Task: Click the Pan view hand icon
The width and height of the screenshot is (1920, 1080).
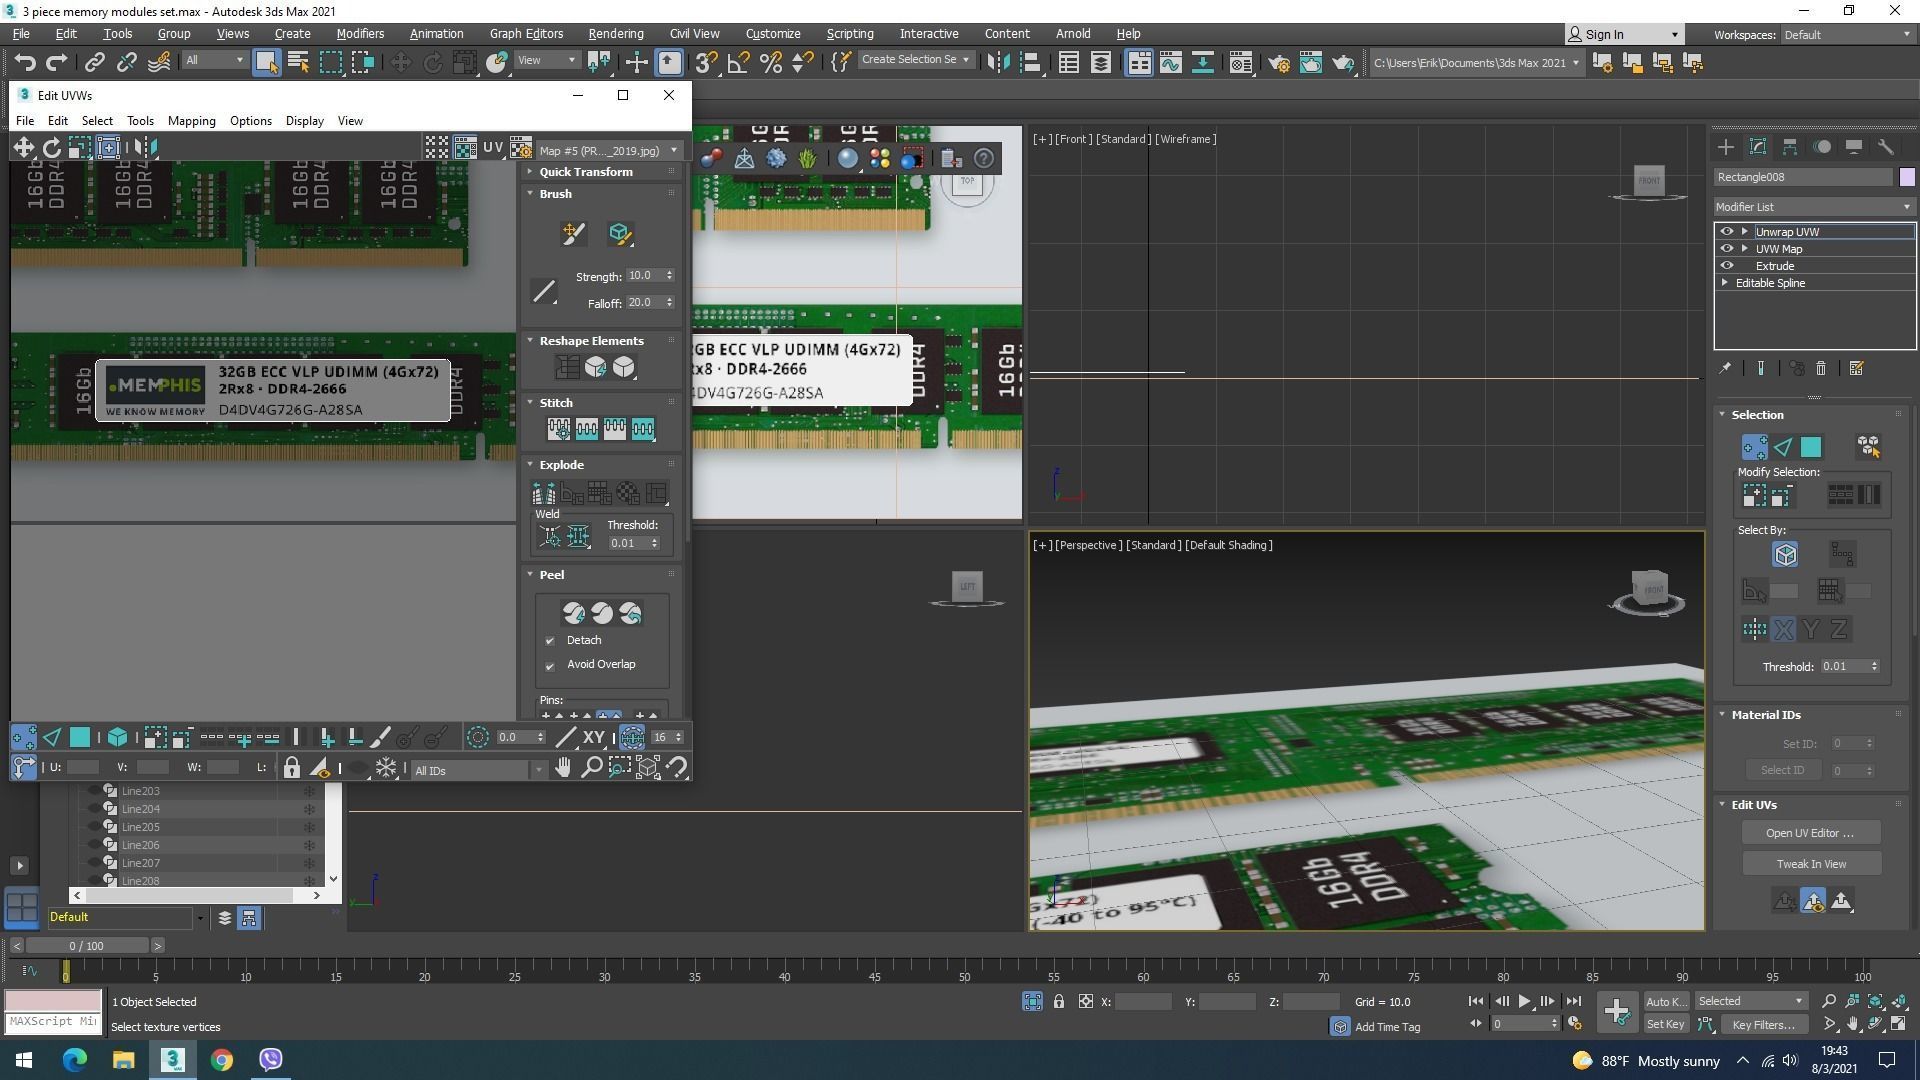Action: pyautogui.click(x=564, y=768)
